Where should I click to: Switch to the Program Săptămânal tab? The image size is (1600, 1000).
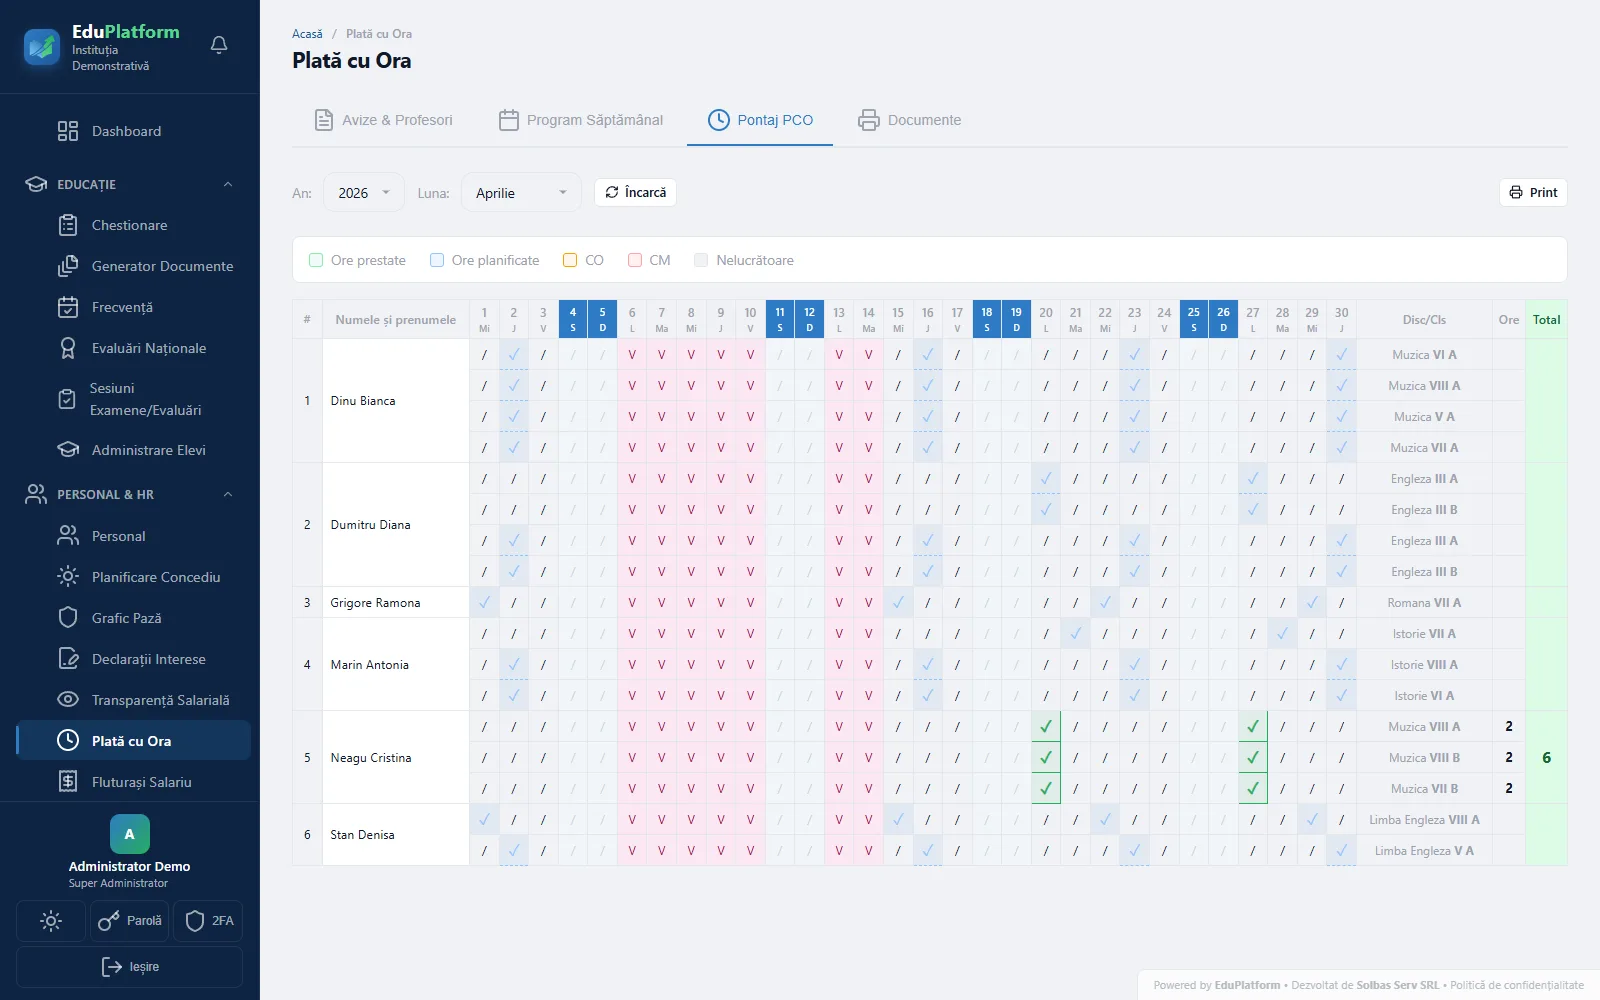click(x=581, y=120)
